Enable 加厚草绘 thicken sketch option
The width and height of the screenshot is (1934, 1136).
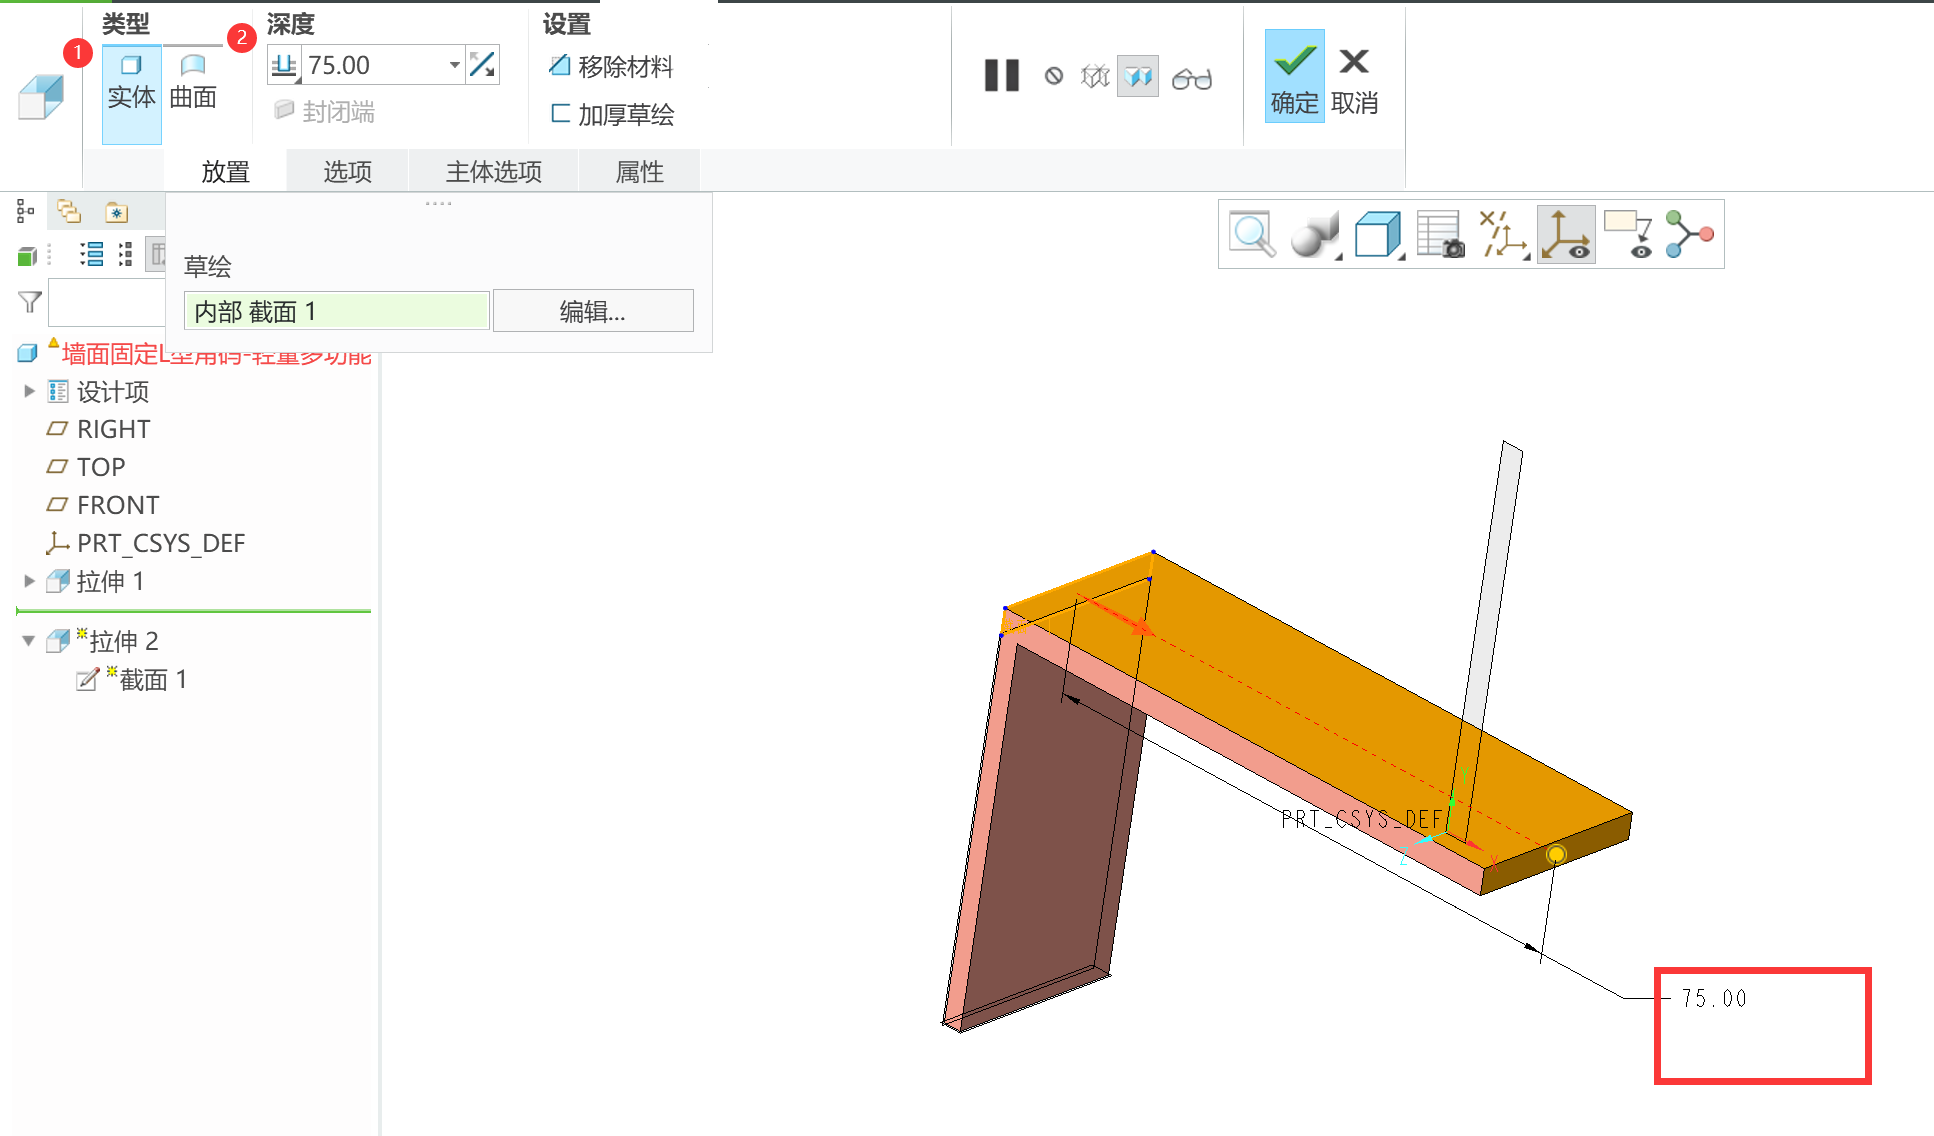click(611, 114)
